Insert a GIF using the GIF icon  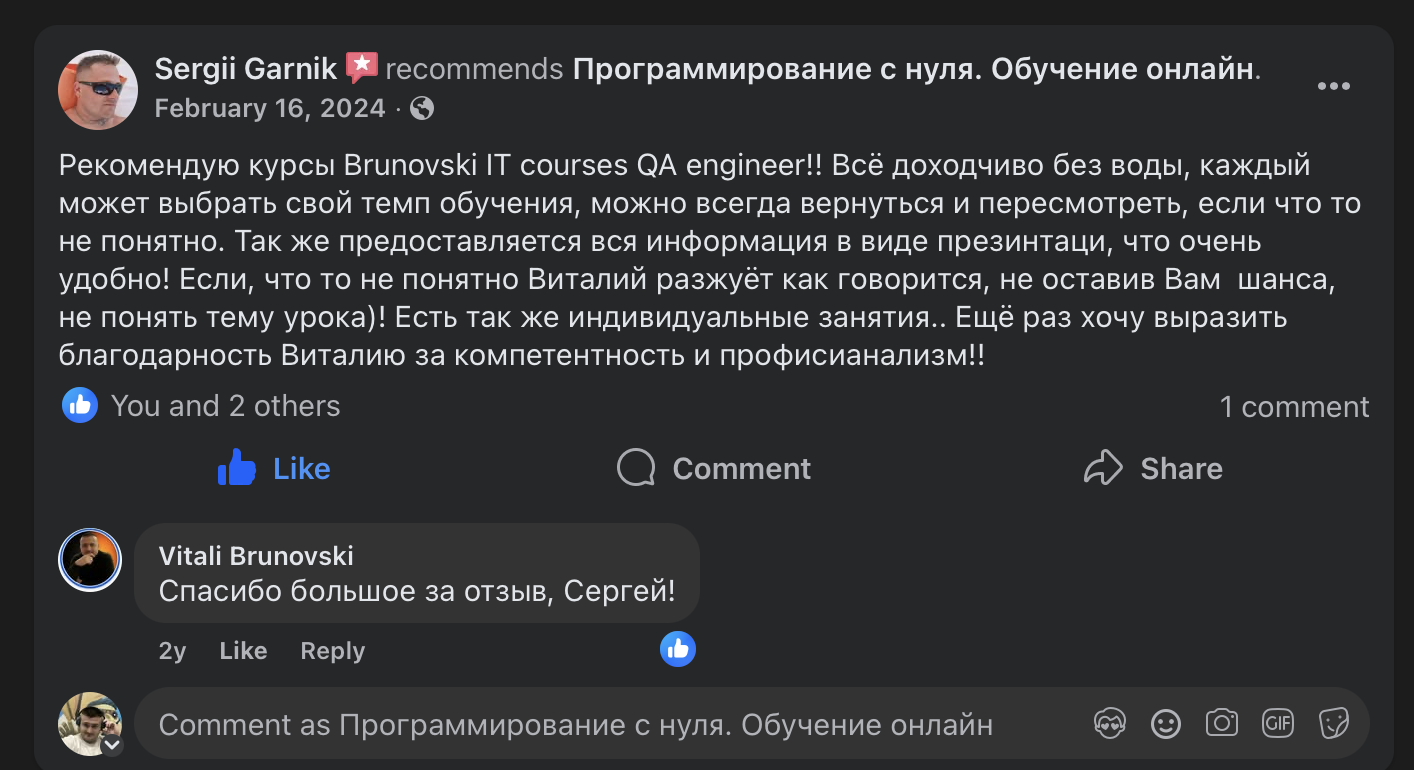(x=1276, y=722)
